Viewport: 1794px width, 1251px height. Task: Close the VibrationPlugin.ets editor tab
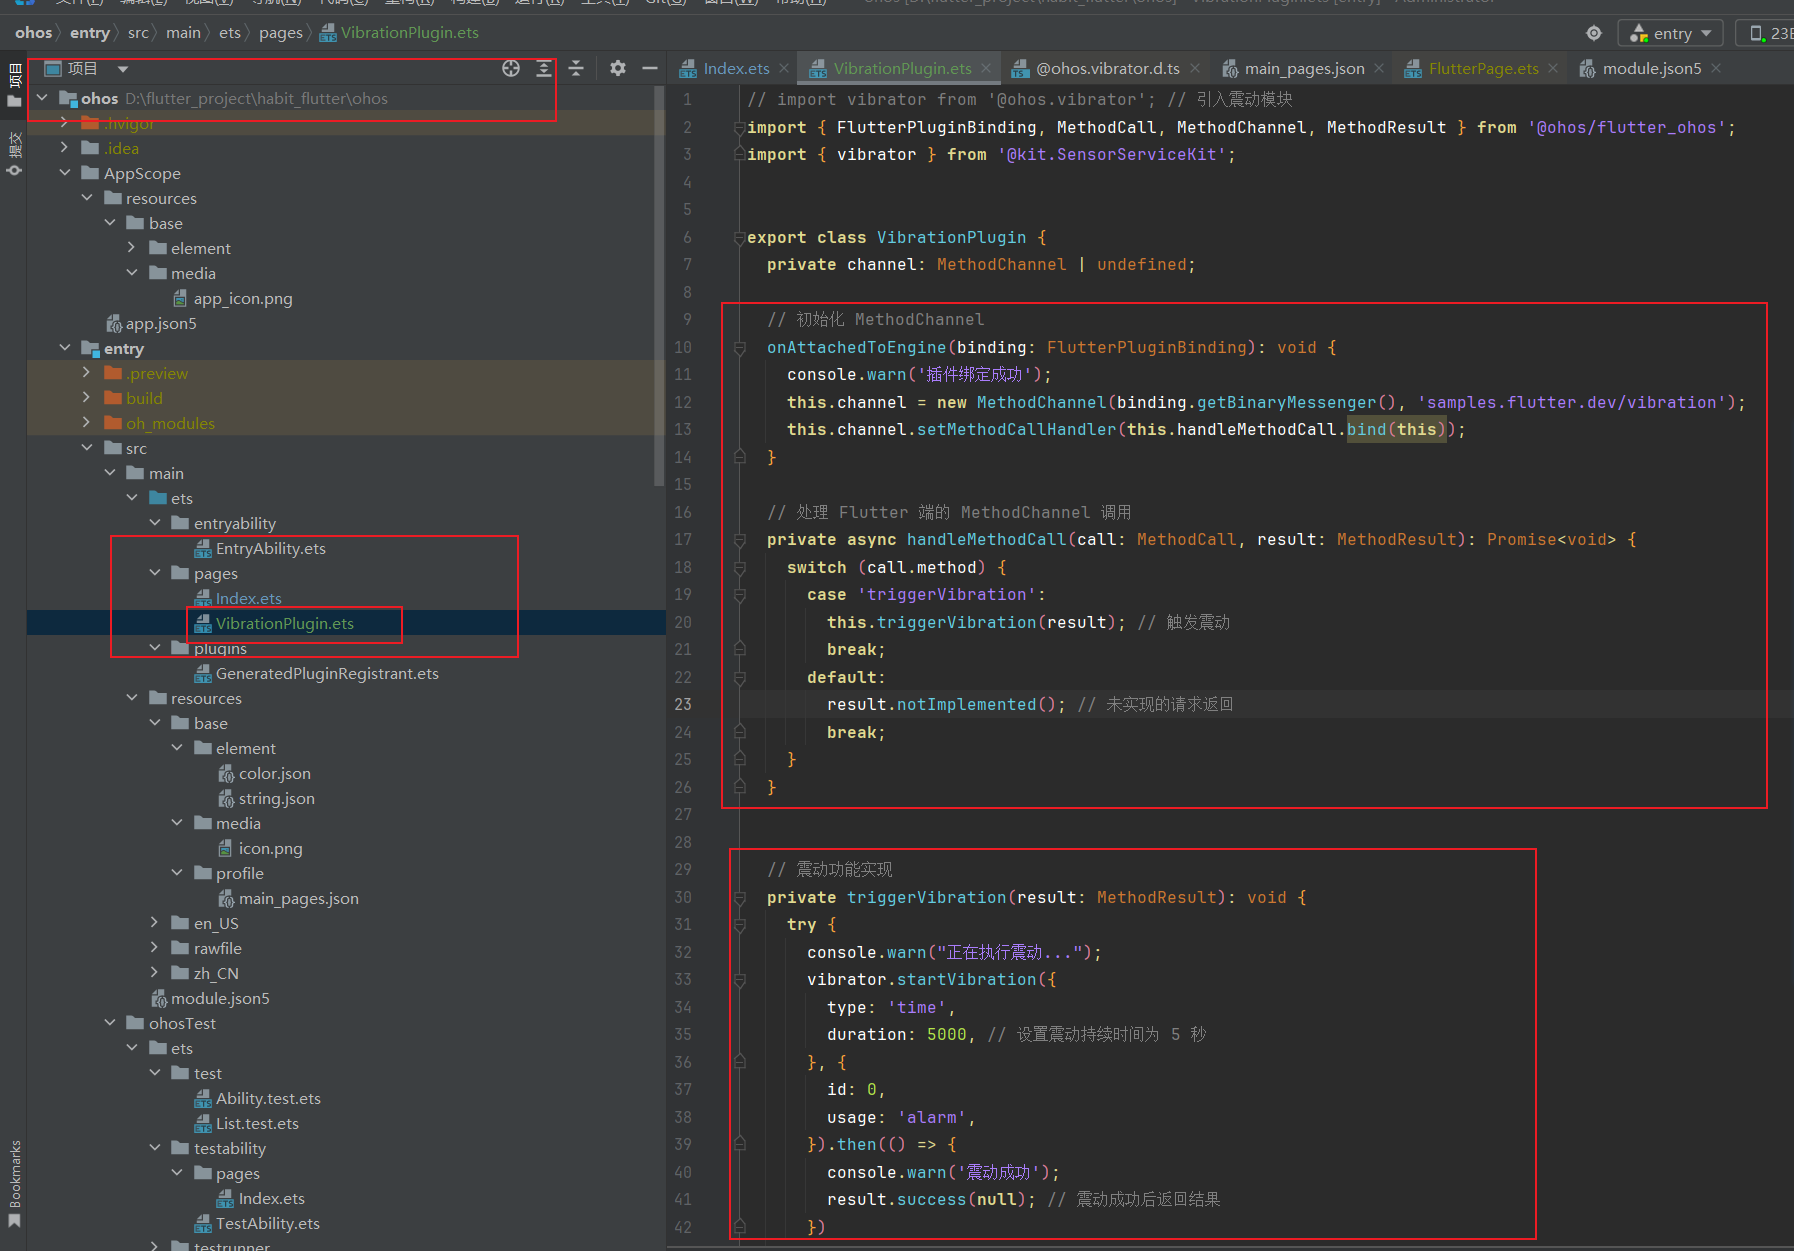(986, 68)
